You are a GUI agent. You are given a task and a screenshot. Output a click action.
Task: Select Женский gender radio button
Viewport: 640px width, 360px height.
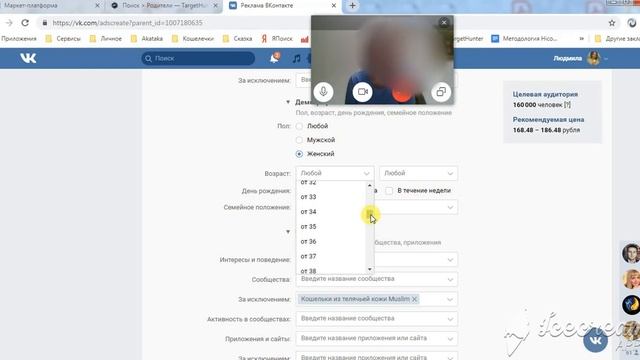click(299, 154)
